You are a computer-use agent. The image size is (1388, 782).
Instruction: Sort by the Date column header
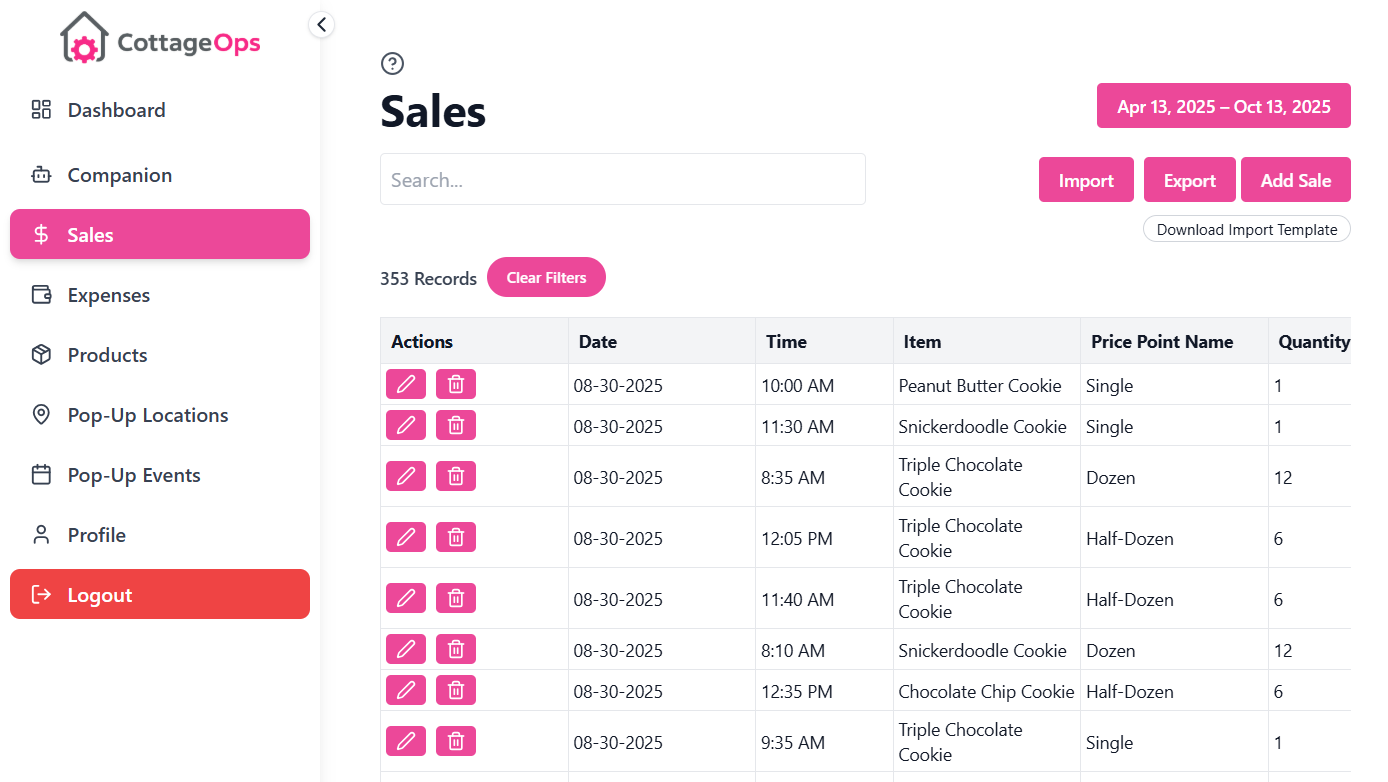598,342
